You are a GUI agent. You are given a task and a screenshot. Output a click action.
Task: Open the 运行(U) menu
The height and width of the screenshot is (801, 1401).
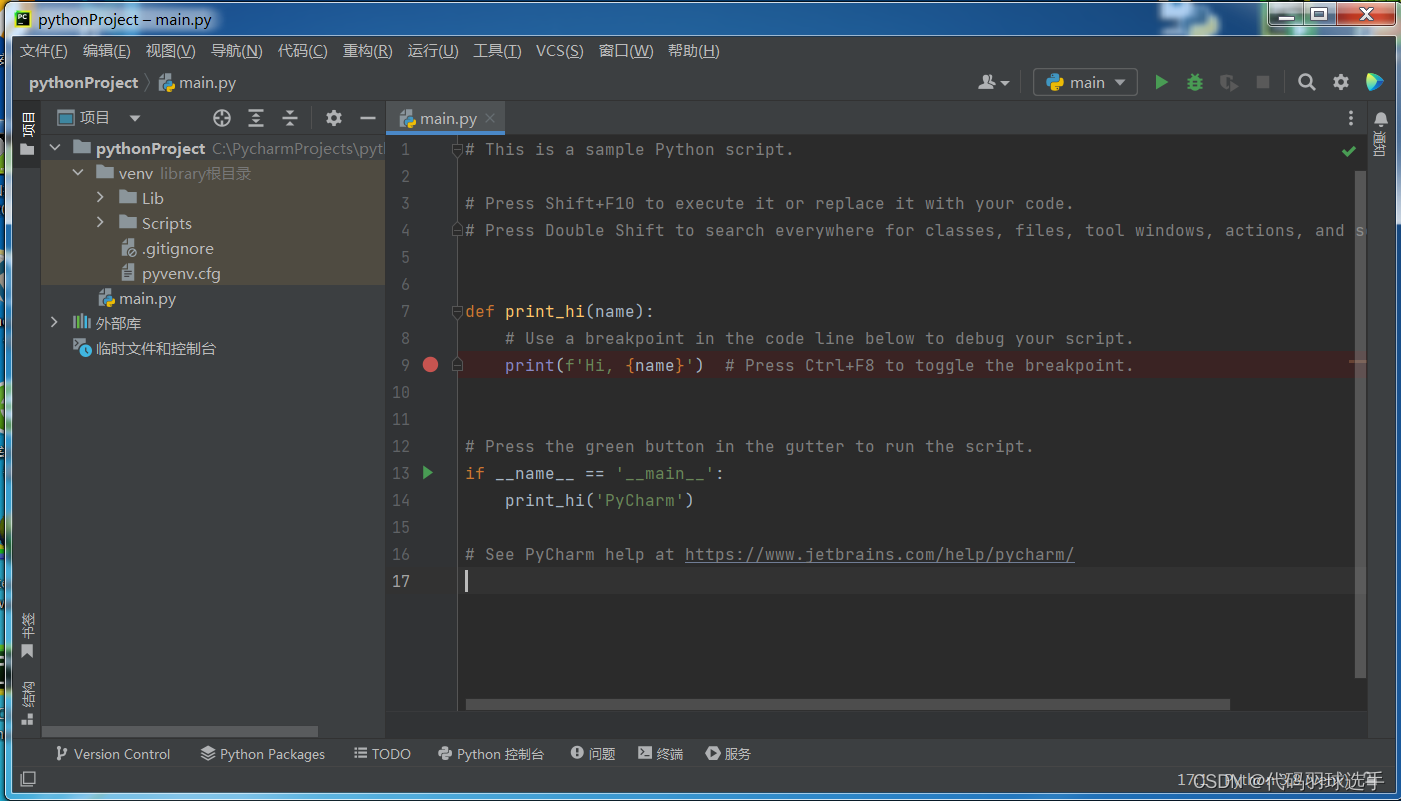click(433, 51)
